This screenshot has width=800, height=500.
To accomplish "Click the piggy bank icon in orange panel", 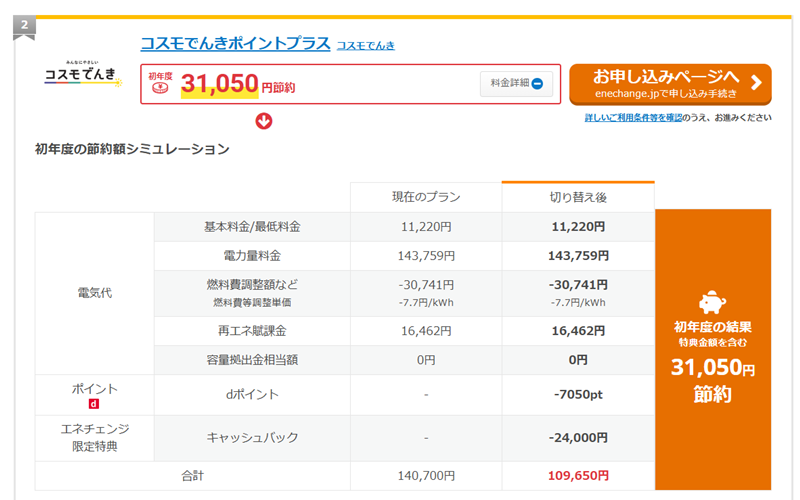I will (712, 303).
